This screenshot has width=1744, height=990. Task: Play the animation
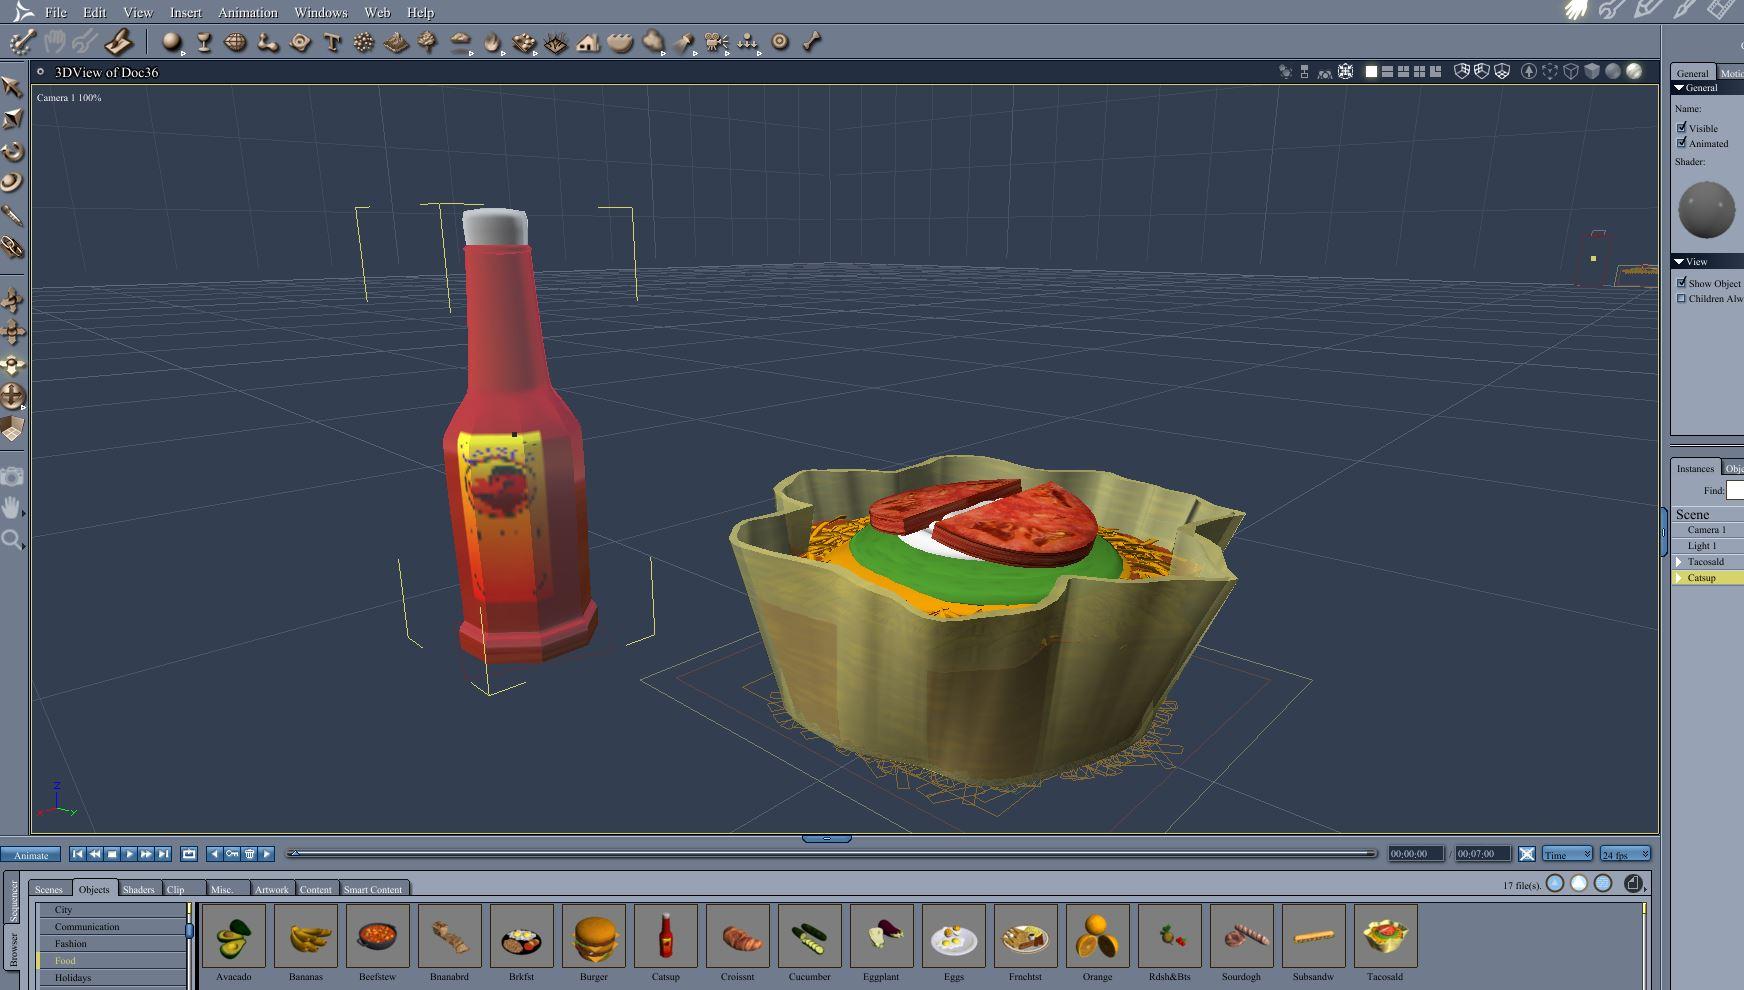130,854
